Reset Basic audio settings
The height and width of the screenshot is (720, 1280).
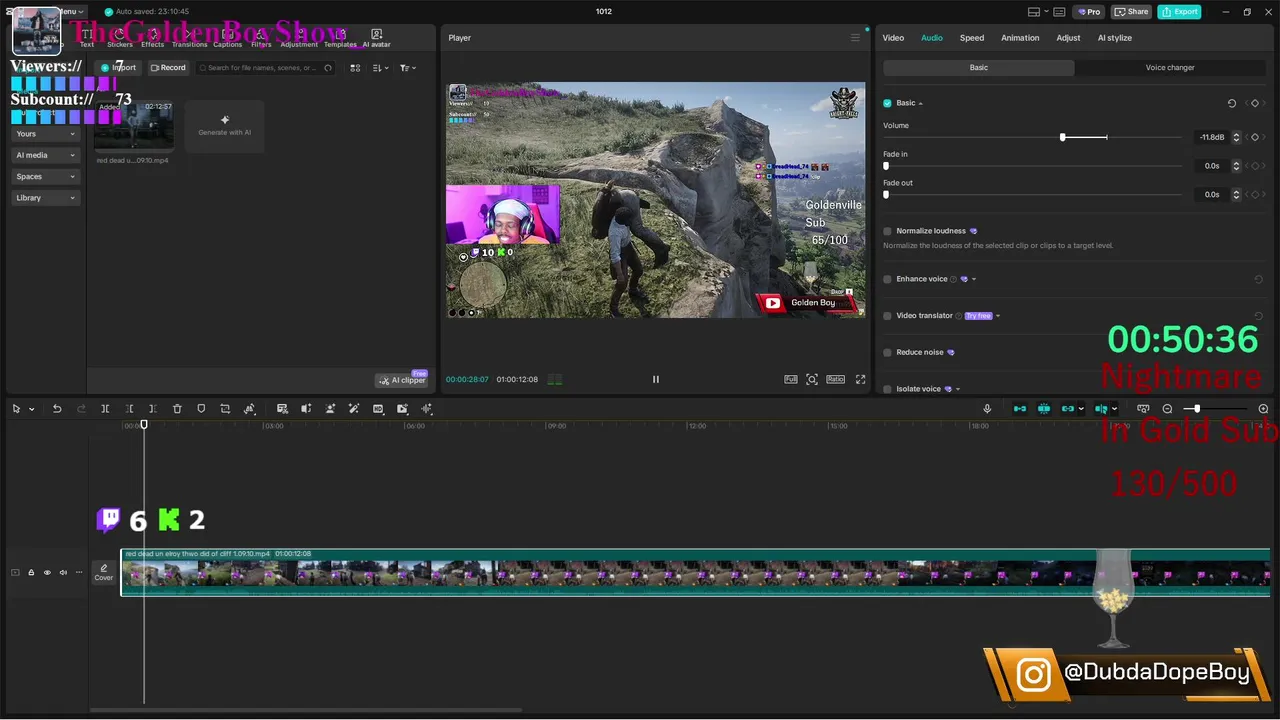[1232, 103]
